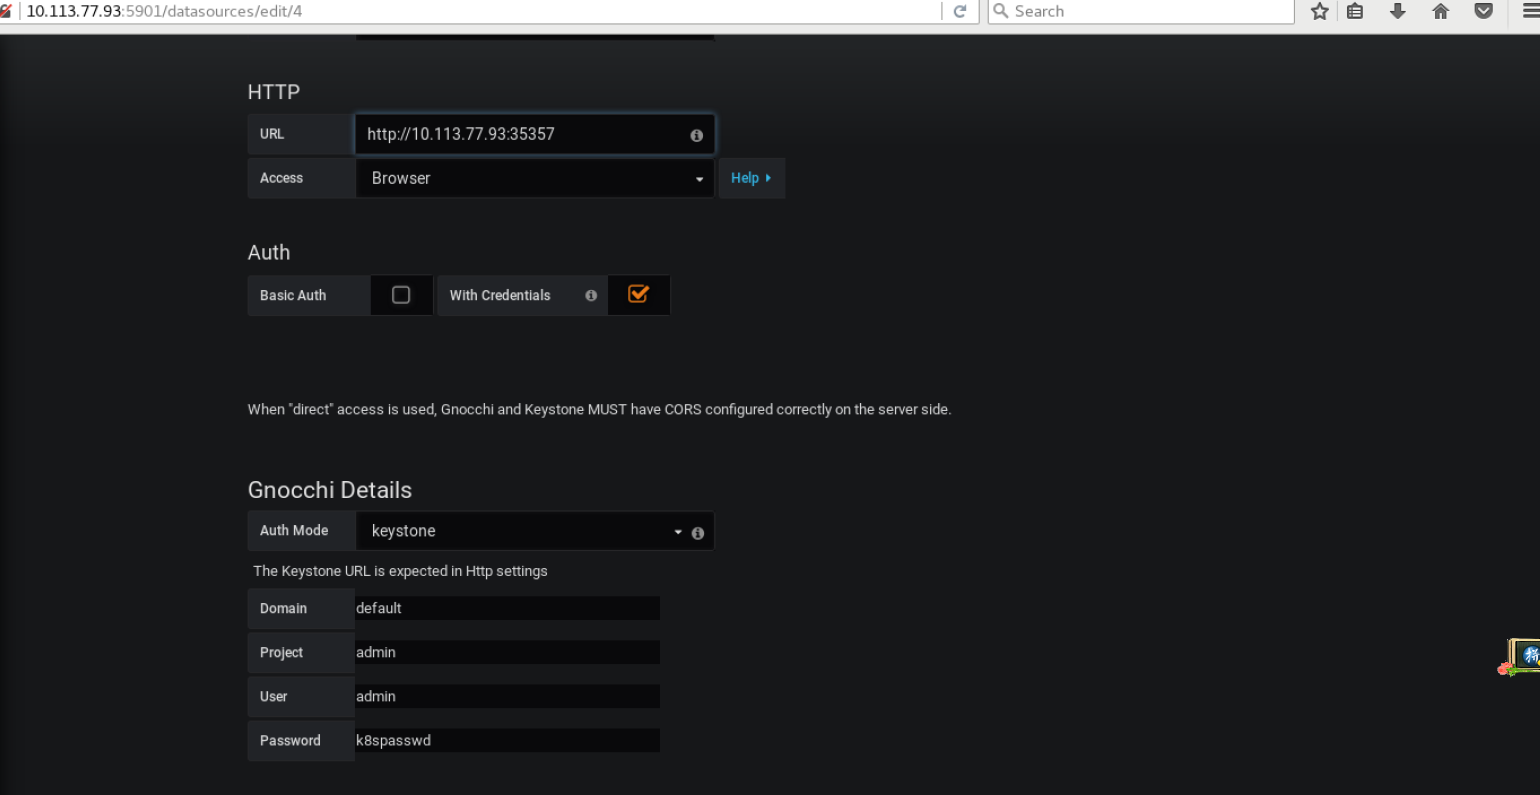Image resolution: width=1540 pixels, height=795 pixels.
Task: Open the bookmarks sidebar icon
Action: (1355, 11)
